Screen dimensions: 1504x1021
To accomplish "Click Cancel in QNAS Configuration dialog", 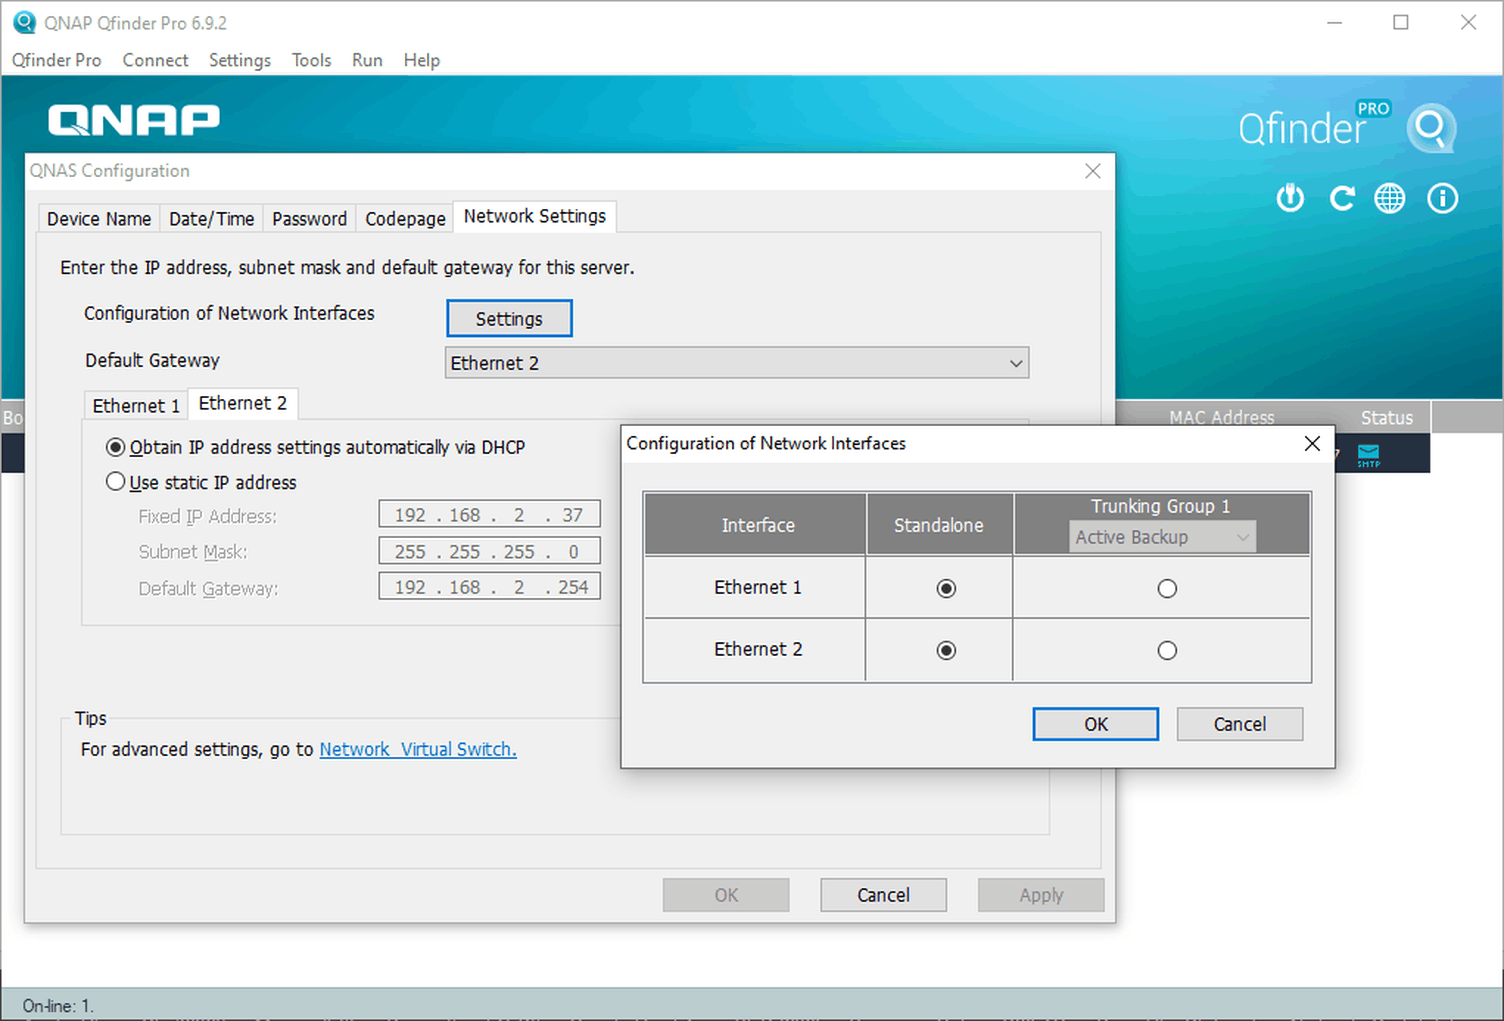I will coord(883,895).
